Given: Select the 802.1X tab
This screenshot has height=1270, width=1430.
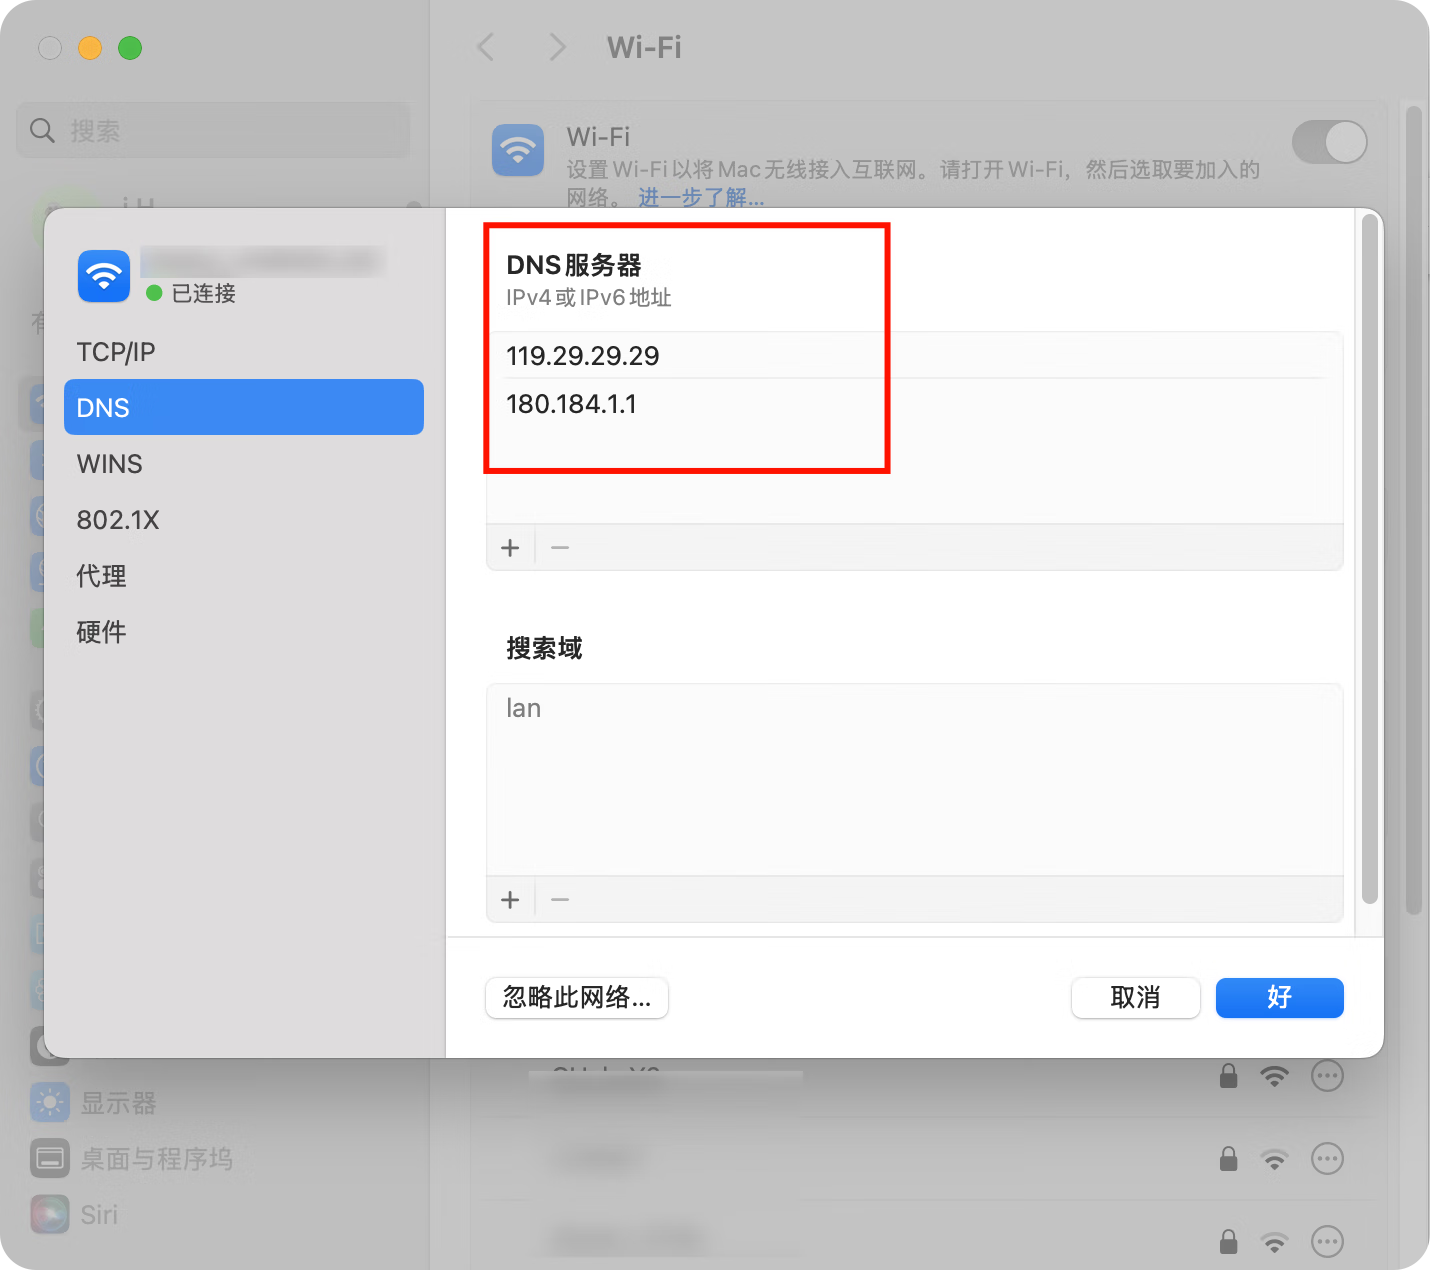Looking at the screenshot, I should pyautogui.click(x=118, y=520).
